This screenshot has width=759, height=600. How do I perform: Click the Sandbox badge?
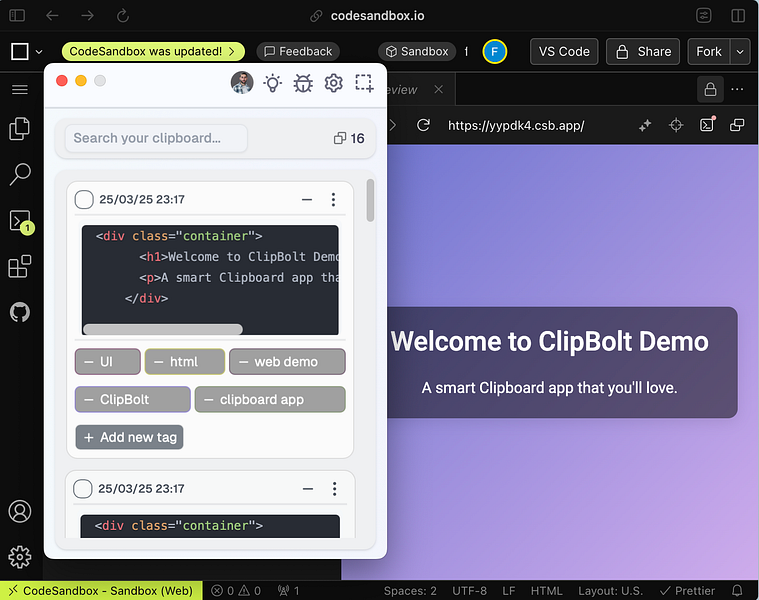point(417,51)
